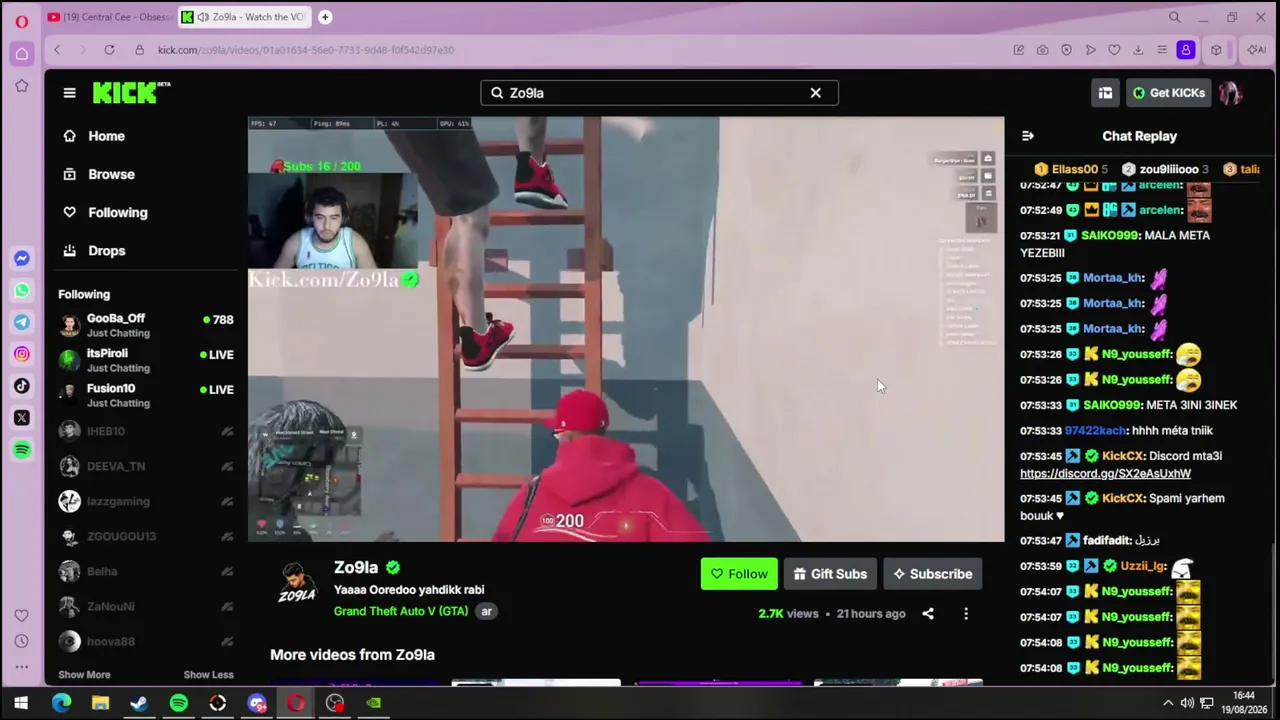This screenshot has height=720, width=1280.
Task: Launch Steam from the taskbar
Action: tap(139, 703)
